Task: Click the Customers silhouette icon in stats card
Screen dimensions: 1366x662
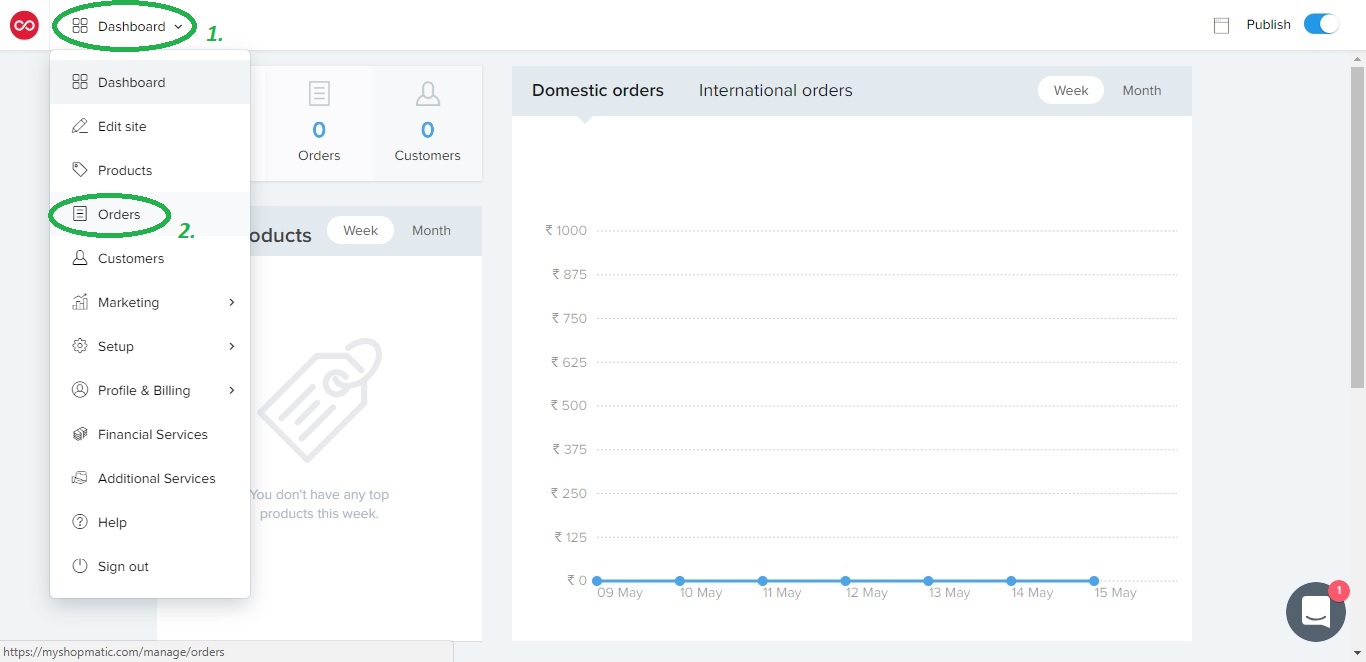Action: (x=428, y=94)
